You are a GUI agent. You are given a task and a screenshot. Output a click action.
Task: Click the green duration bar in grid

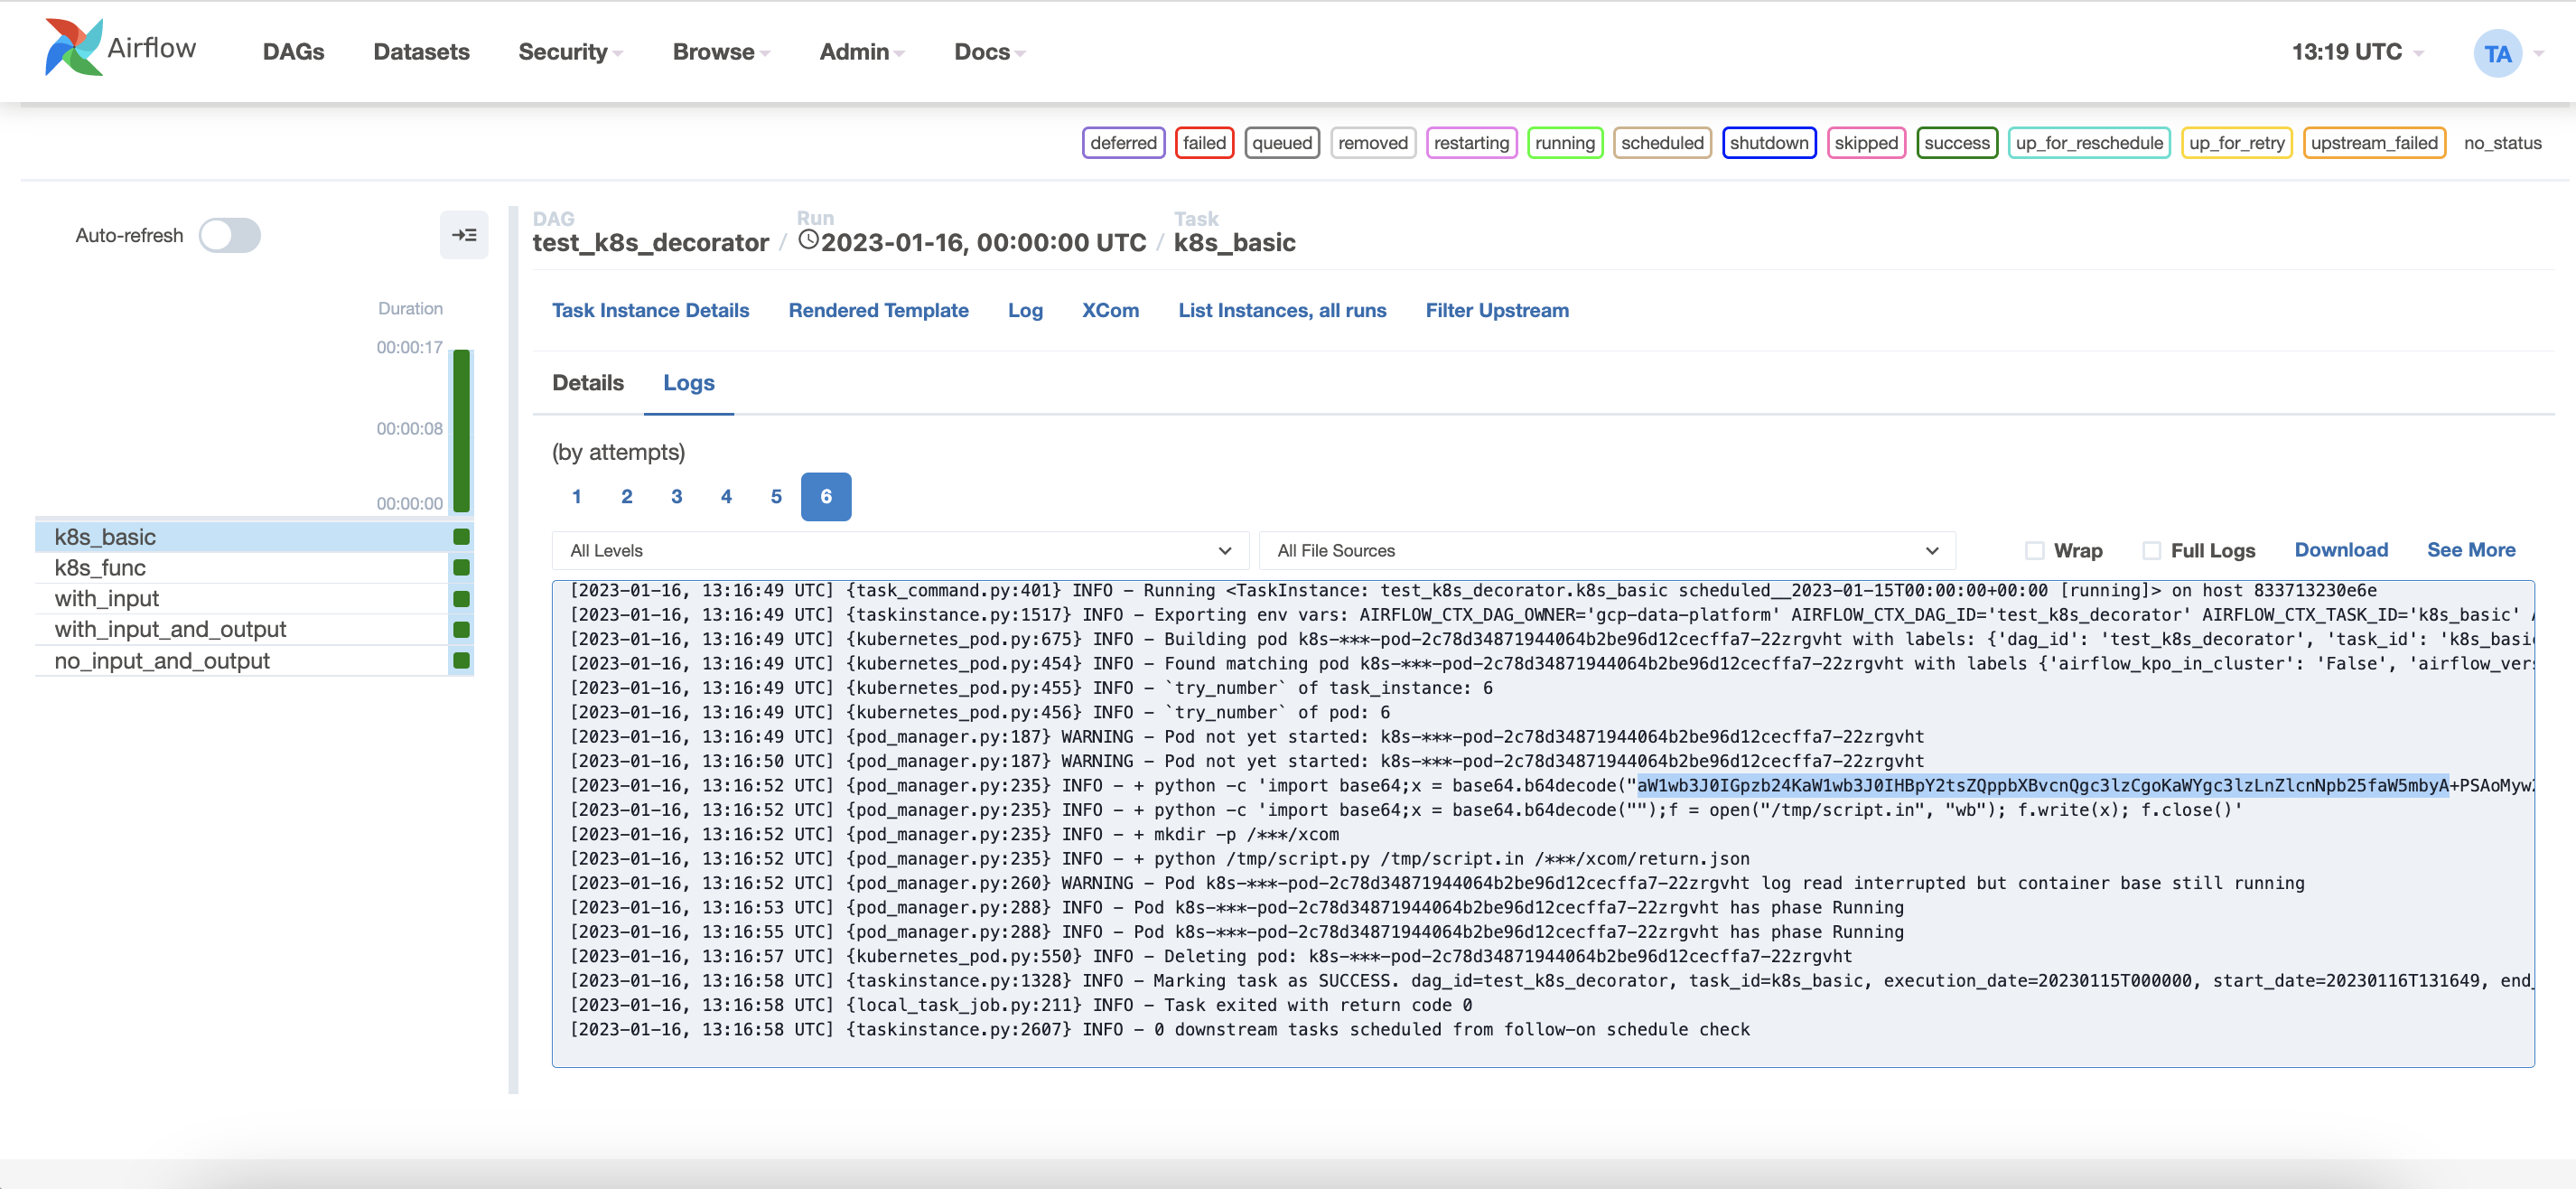coord(461,430)
